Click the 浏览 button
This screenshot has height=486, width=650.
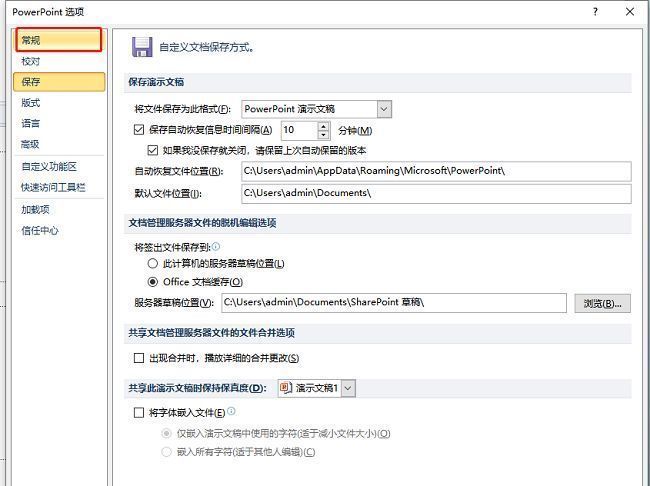point(602,303)
